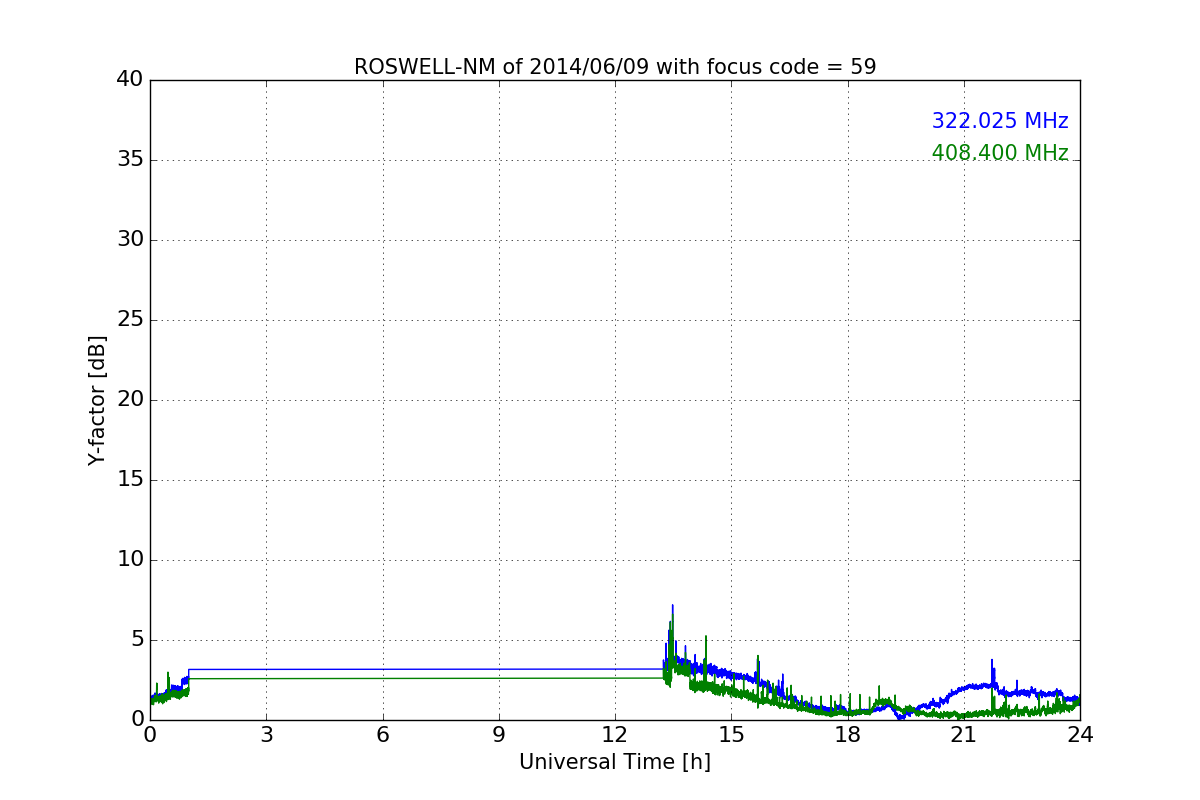1200x800 pixels.
Task: Click the x-axis tick label 6
Action: (382, 735)
